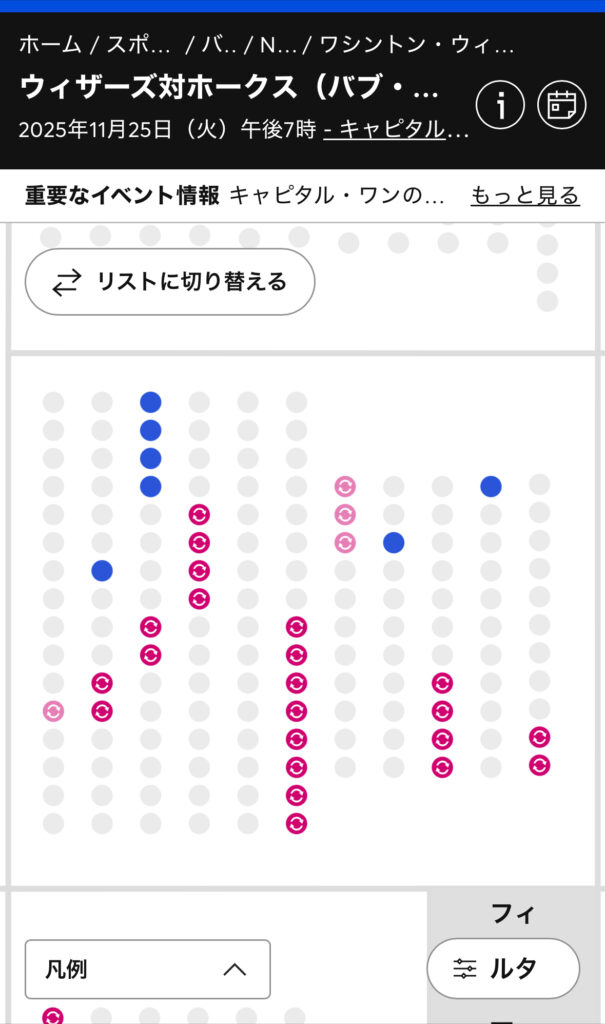
Task: Select the faded resale seat at far left
Action: [53, 711]
